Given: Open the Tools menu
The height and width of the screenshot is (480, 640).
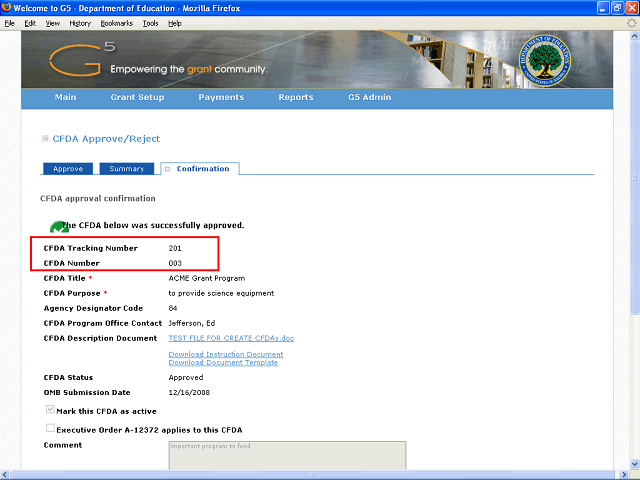Looking at the screenshot, I should pyautogui.click(x=151, y=23).
